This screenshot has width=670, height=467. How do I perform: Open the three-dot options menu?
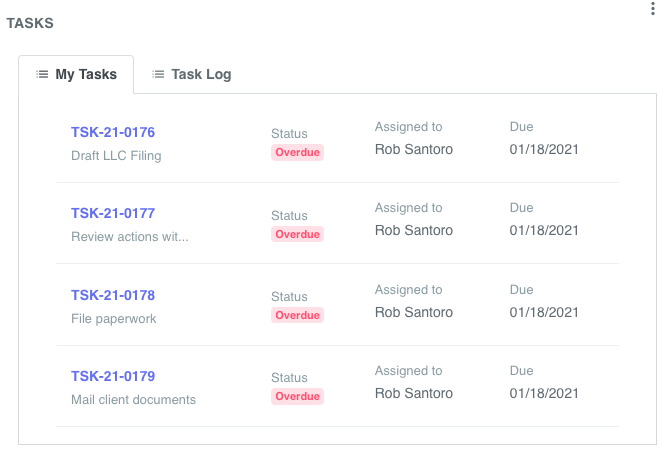(652, 9)
